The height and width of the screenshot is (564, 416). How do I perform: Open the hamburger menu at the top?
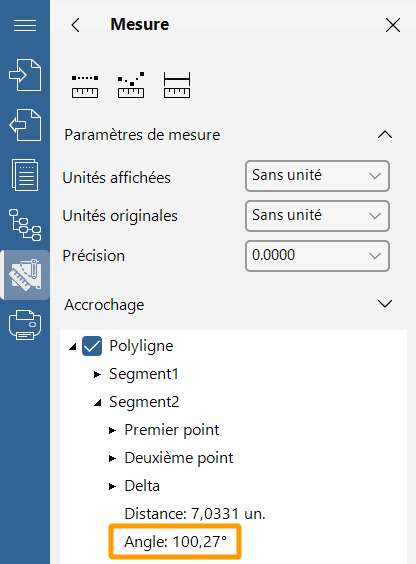(25, 25)
